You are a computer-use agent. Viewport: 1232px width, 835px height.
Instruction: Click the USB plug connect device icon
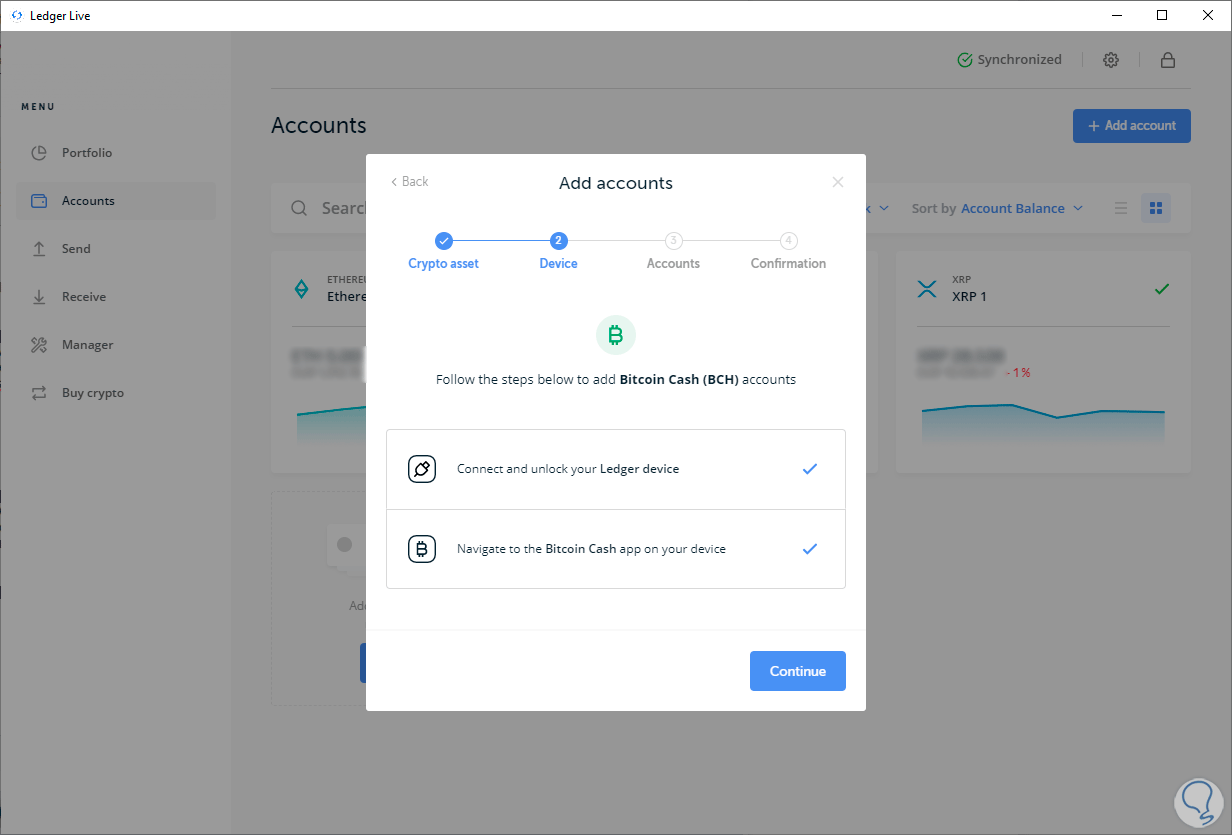click(x=422, y=469)
